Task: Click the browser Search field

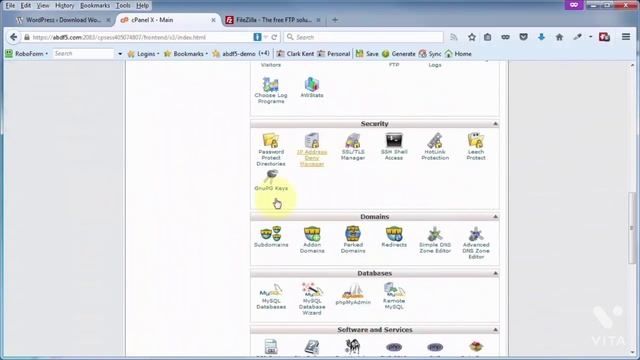Action: click(363, 37)
